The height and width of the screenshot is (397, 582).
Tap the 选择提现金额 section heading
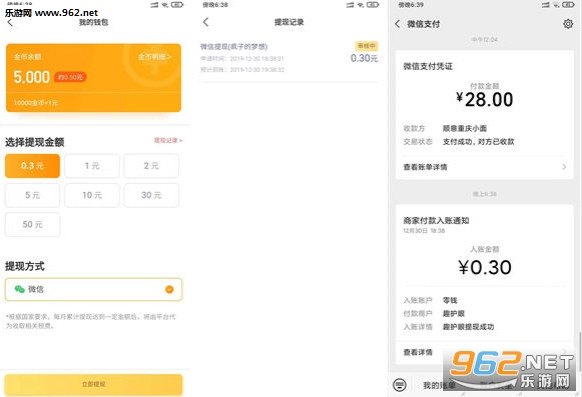35,142
